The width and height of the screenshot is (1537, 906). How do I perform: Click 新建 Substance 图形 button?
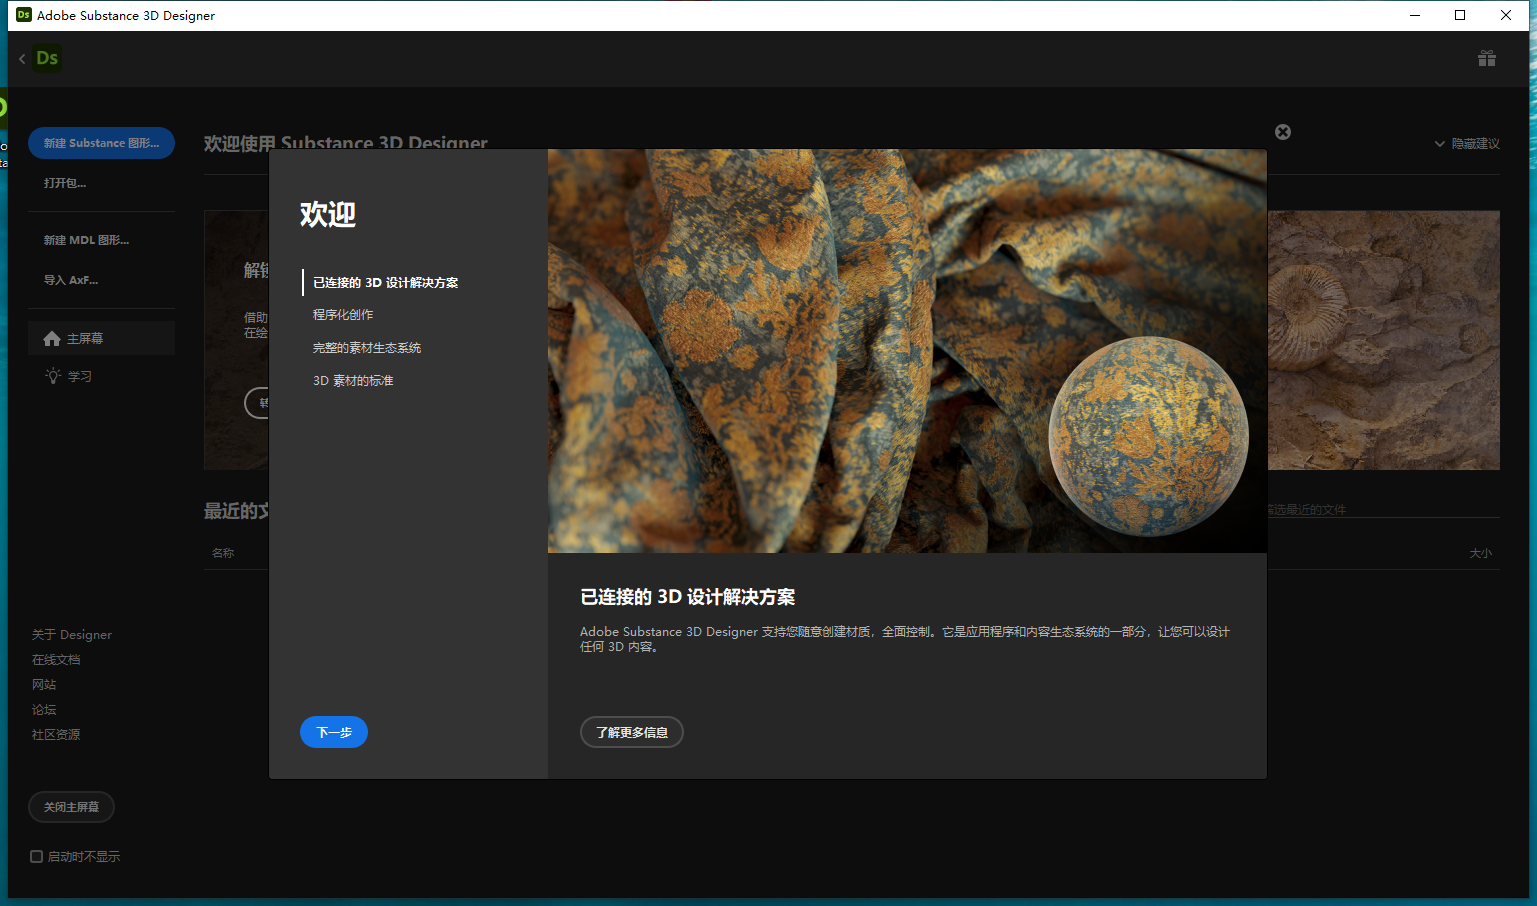[101, 143]
